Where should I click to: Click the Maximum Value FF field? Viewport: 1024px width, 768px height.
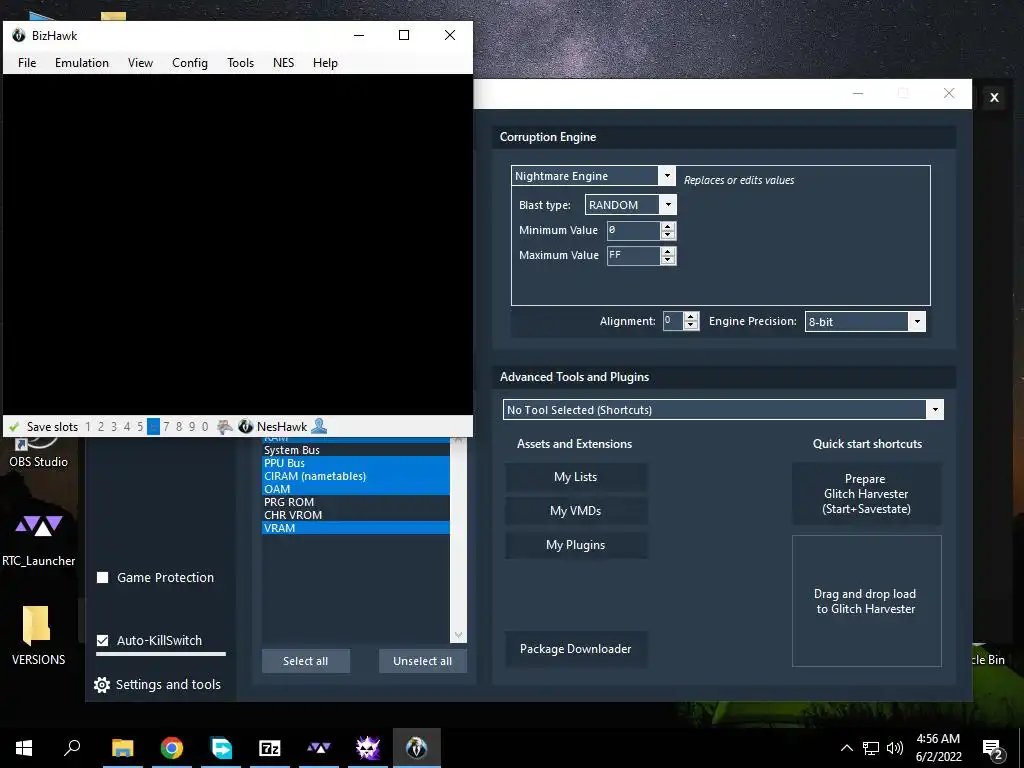coord(633,255)
